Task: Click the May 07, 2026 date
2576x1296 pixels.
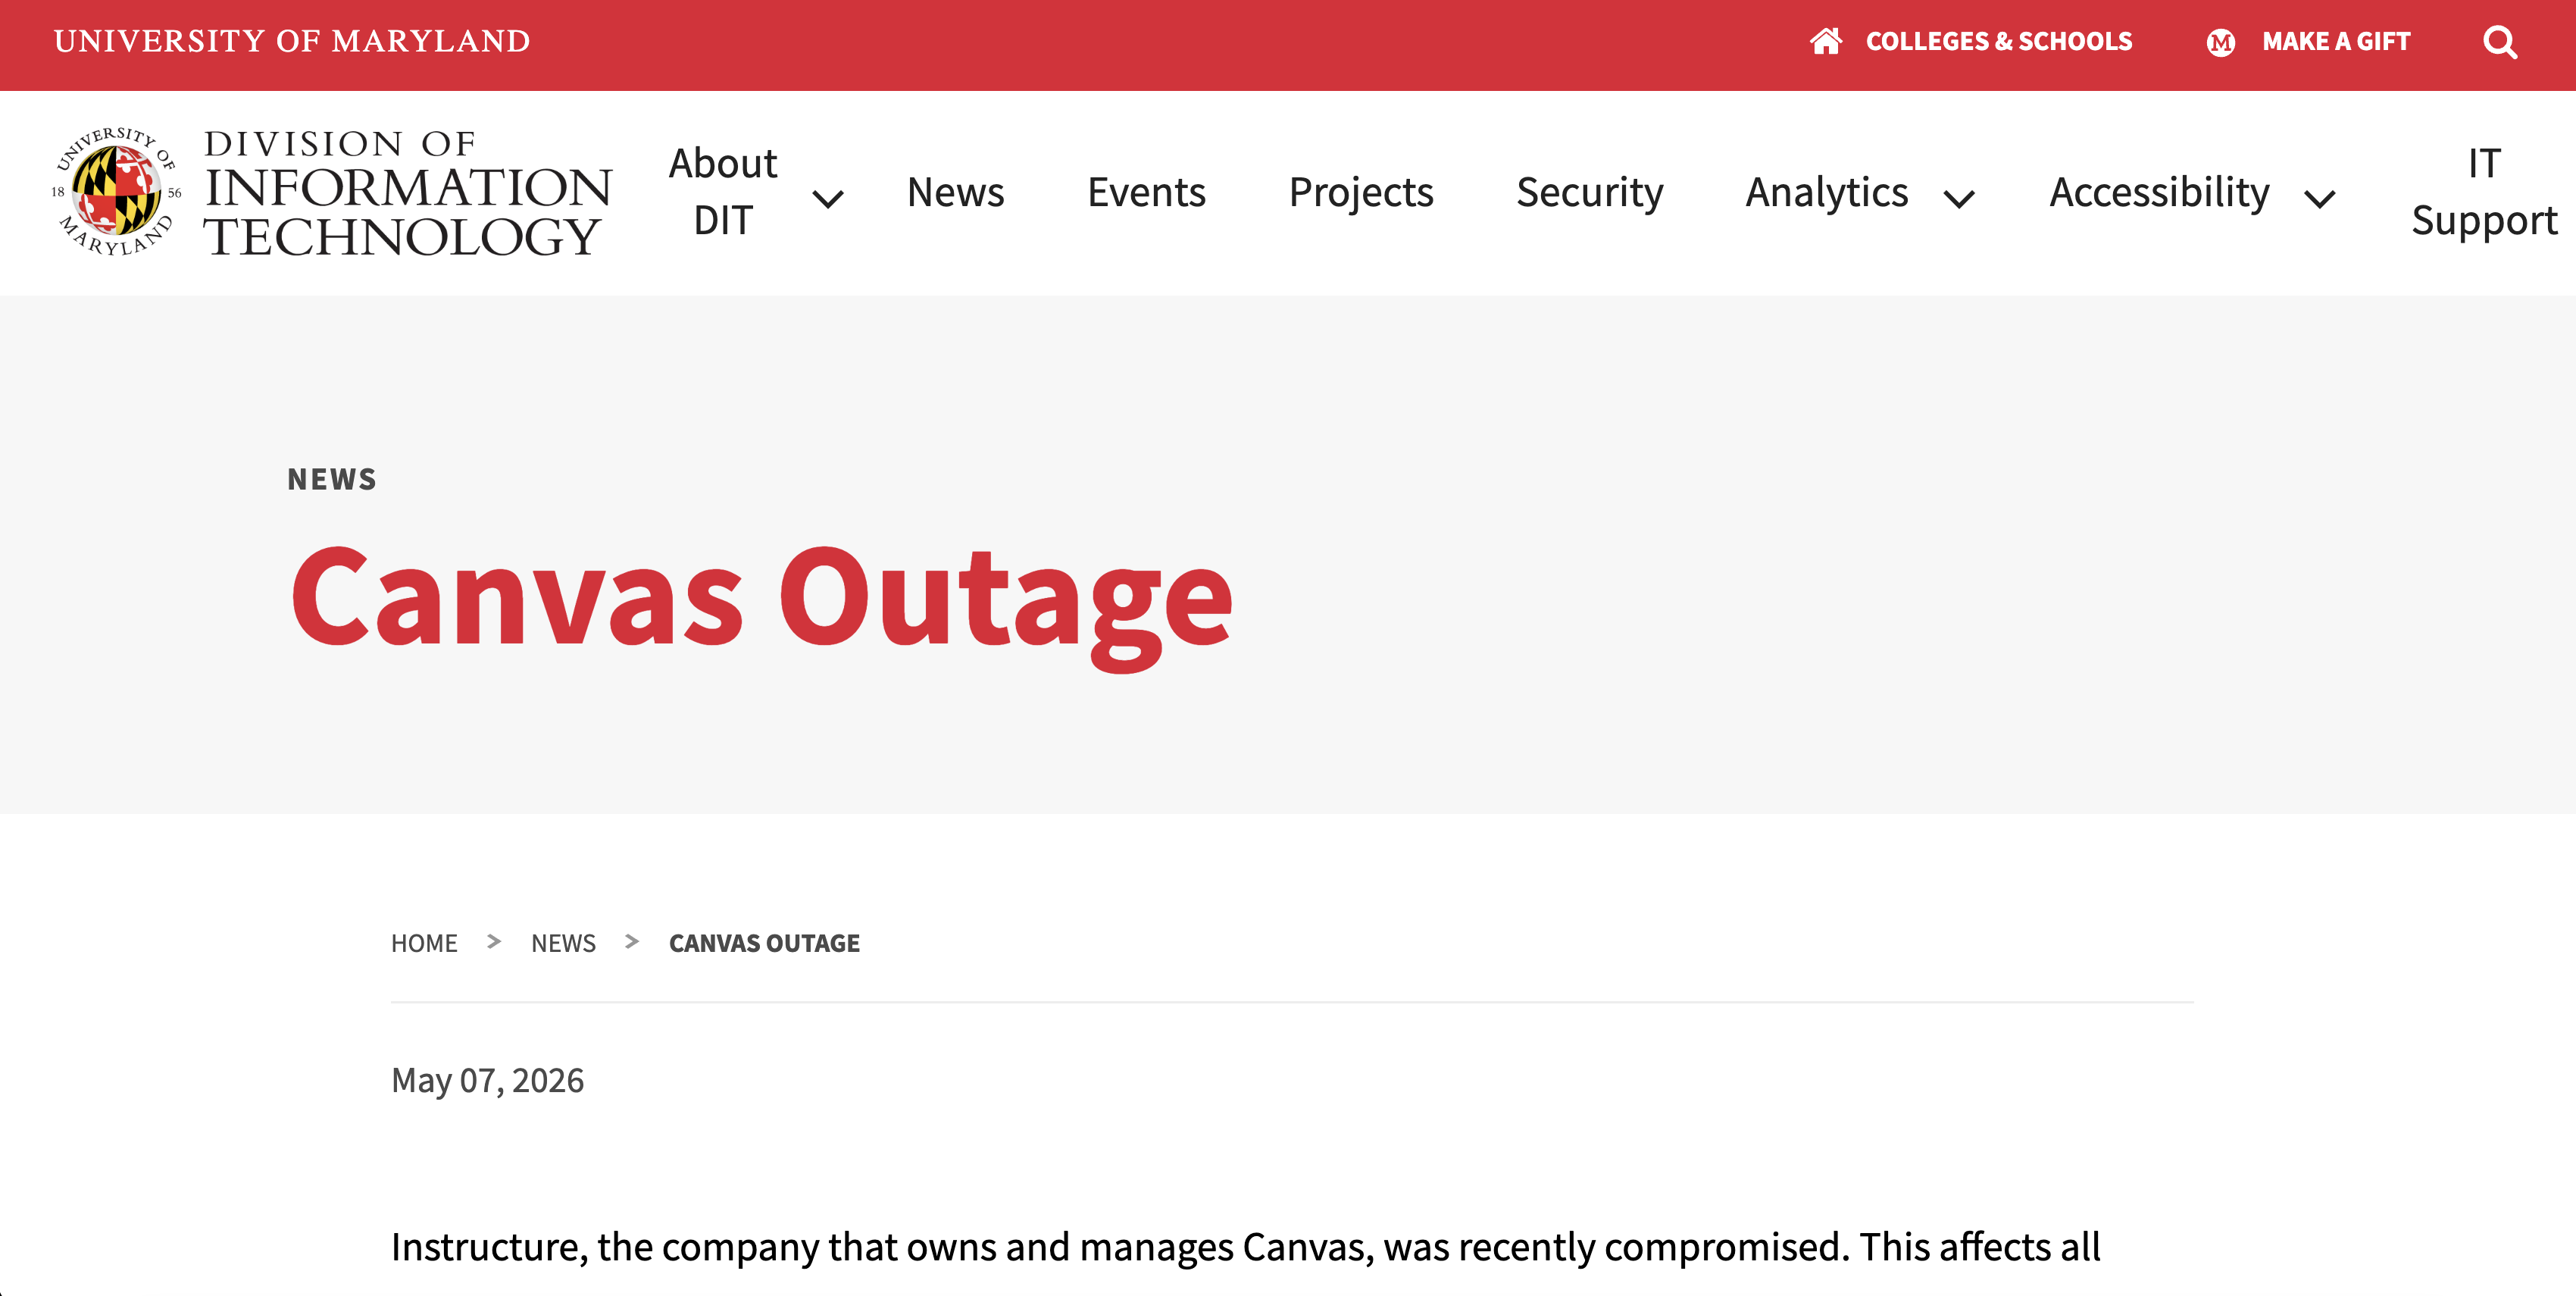Action: (487, 1081)
